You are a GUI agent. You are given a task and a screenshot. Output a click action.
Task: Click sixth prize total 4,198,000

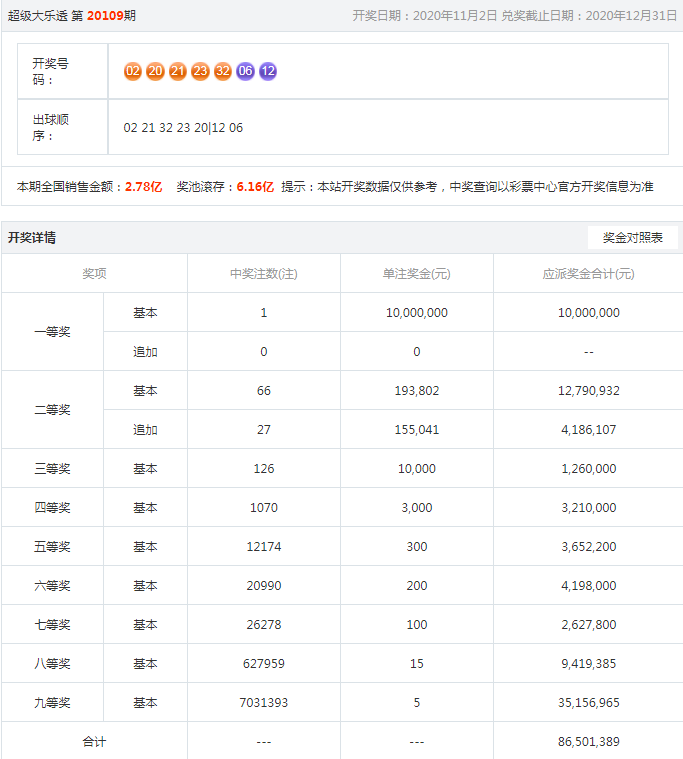tap(589, 586)
